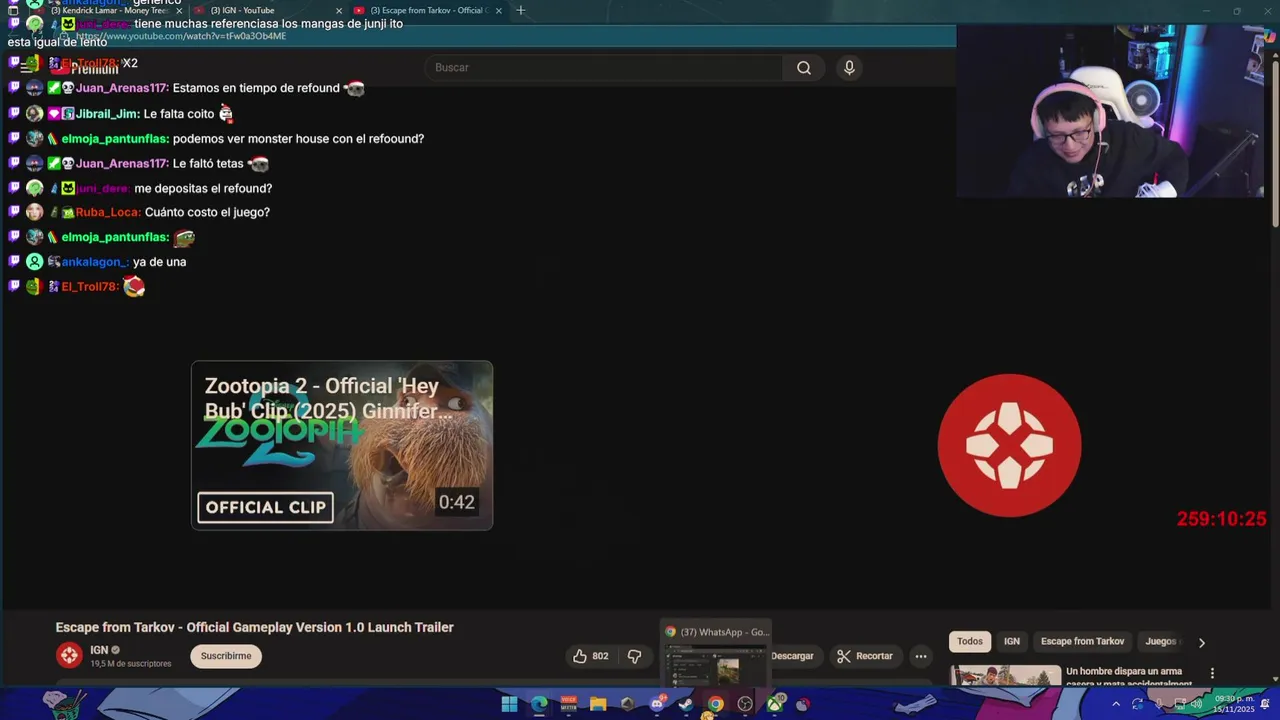Open the 'Un hombre dispara un arma' video title
Viewport: 1280px width, 720px height.
point(1130,677)
